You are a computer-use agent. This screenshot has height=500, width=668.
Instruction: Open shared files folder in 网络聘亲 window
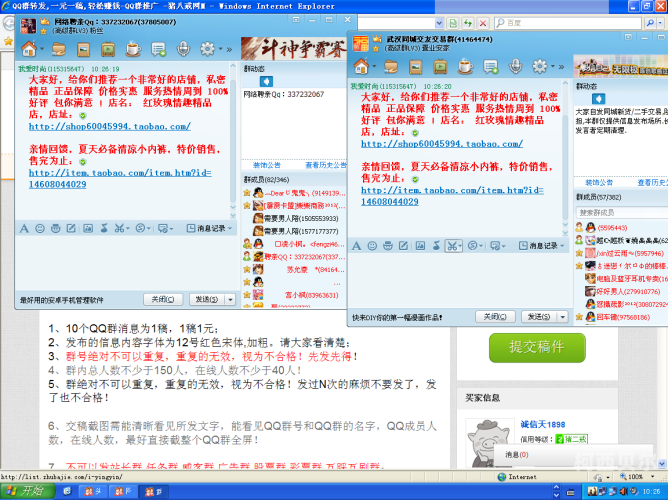59,50
